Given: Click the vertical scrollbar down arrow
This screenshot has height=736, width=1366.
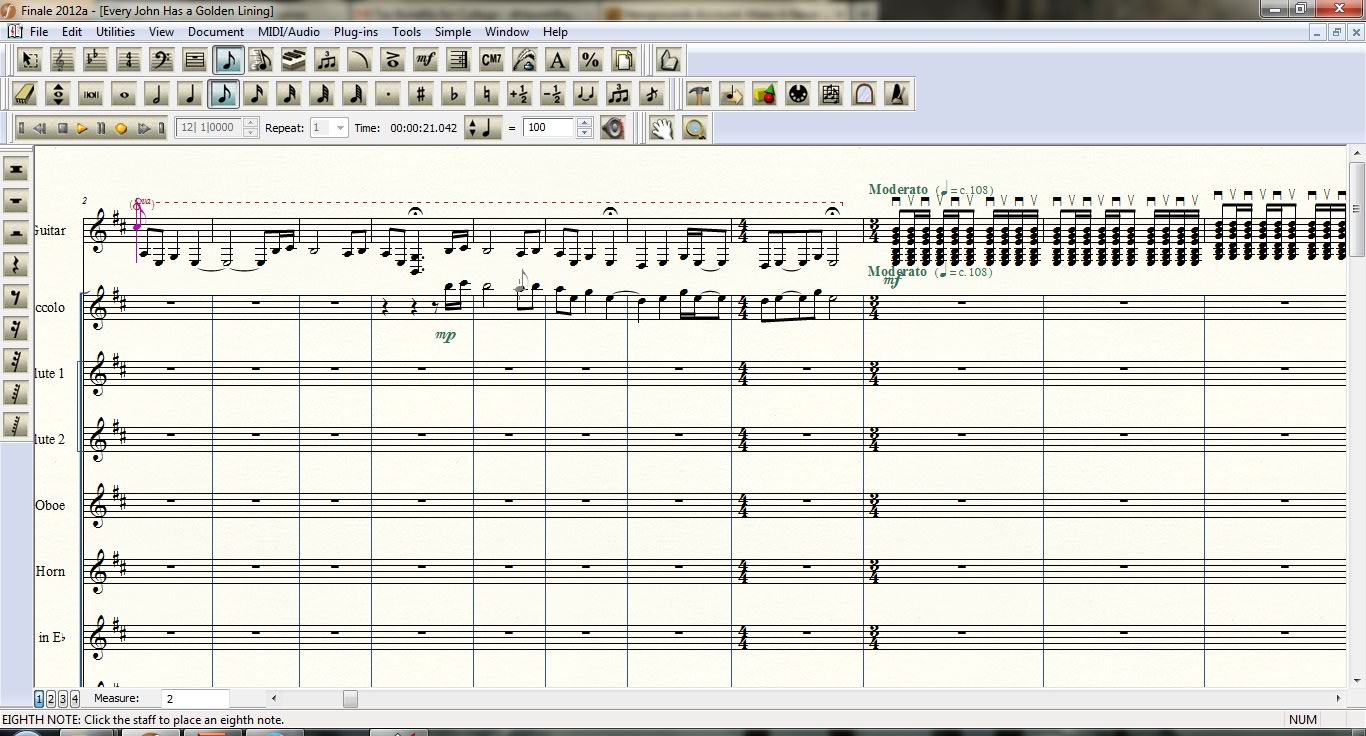Looking at the screenshot, I should (x=1357, y=680).
